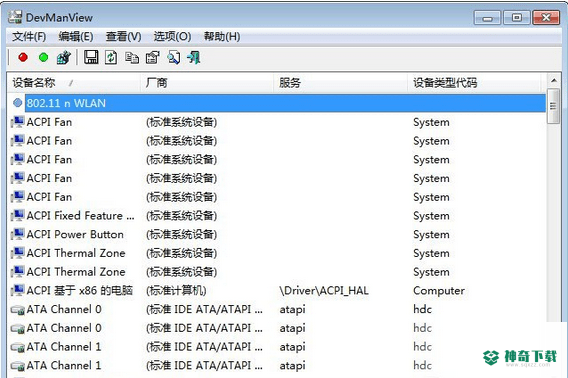Click the red Disable Selected Devices icon
This screenshot has width=568, height=378.
[23, 57]
